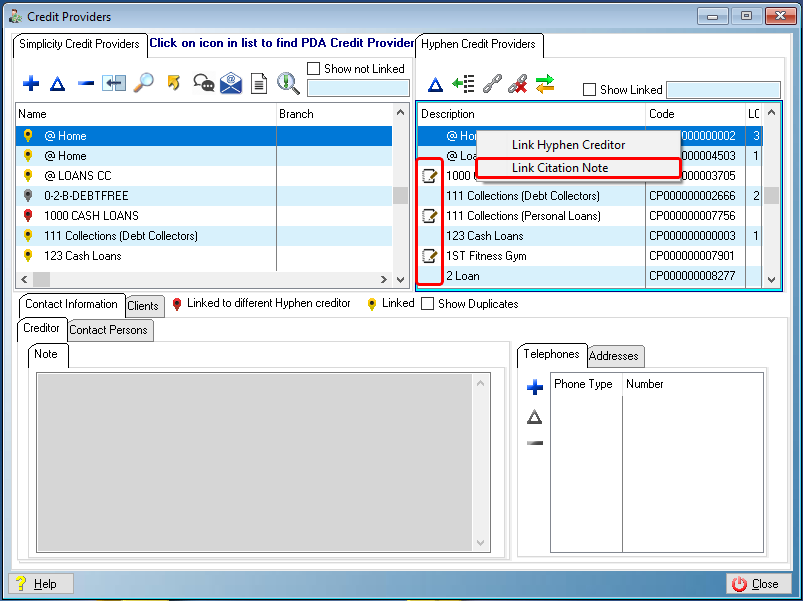The height and width of the screenshot is (601, 803).
Task: Choose Link Citation Note from the context menu
Action: [560, 168]
